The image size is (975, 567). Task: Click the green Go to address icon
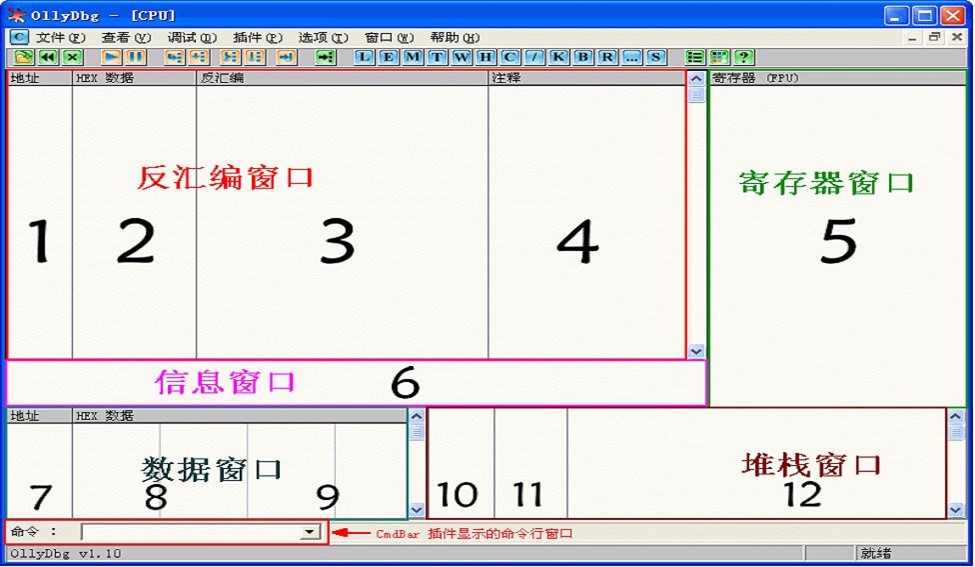click(x=325, y=57)
